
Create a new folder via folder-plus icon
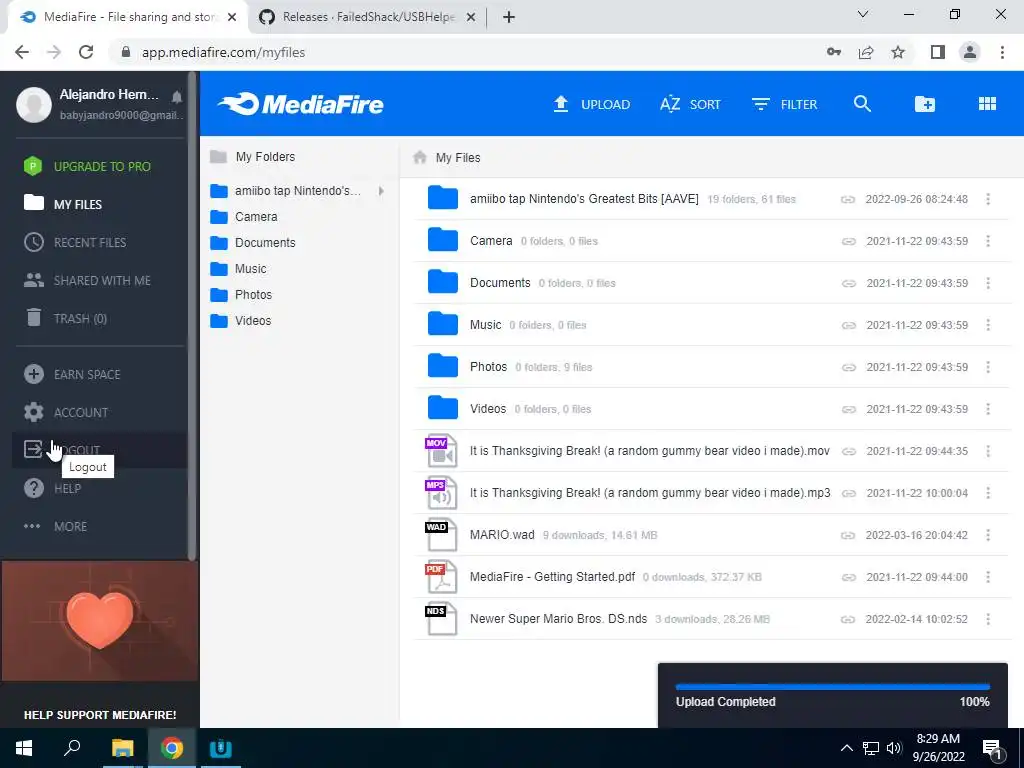925,104
